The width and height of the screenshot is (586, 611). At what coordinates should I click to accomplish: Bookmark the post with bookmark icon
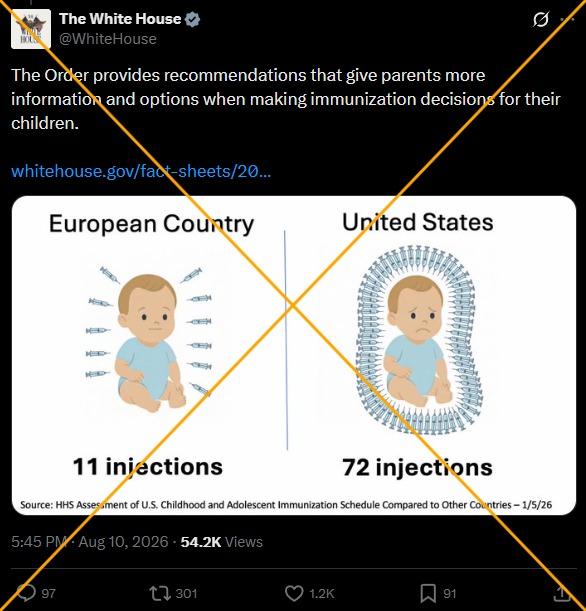[428, 593]
